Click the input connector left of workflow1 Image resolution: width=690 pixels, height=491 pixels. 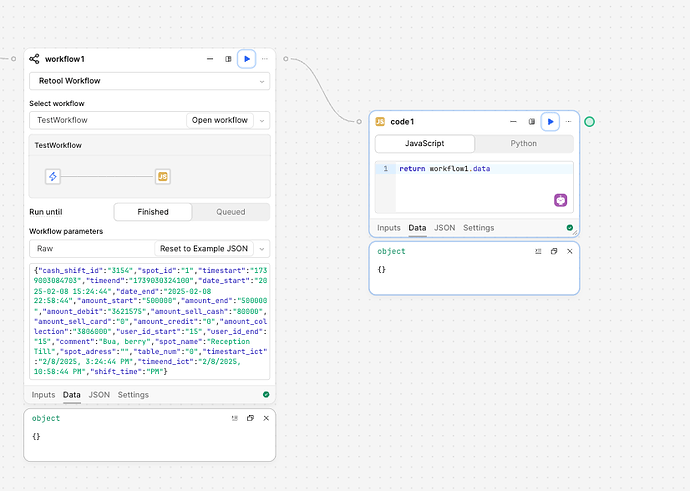point(14,59)
